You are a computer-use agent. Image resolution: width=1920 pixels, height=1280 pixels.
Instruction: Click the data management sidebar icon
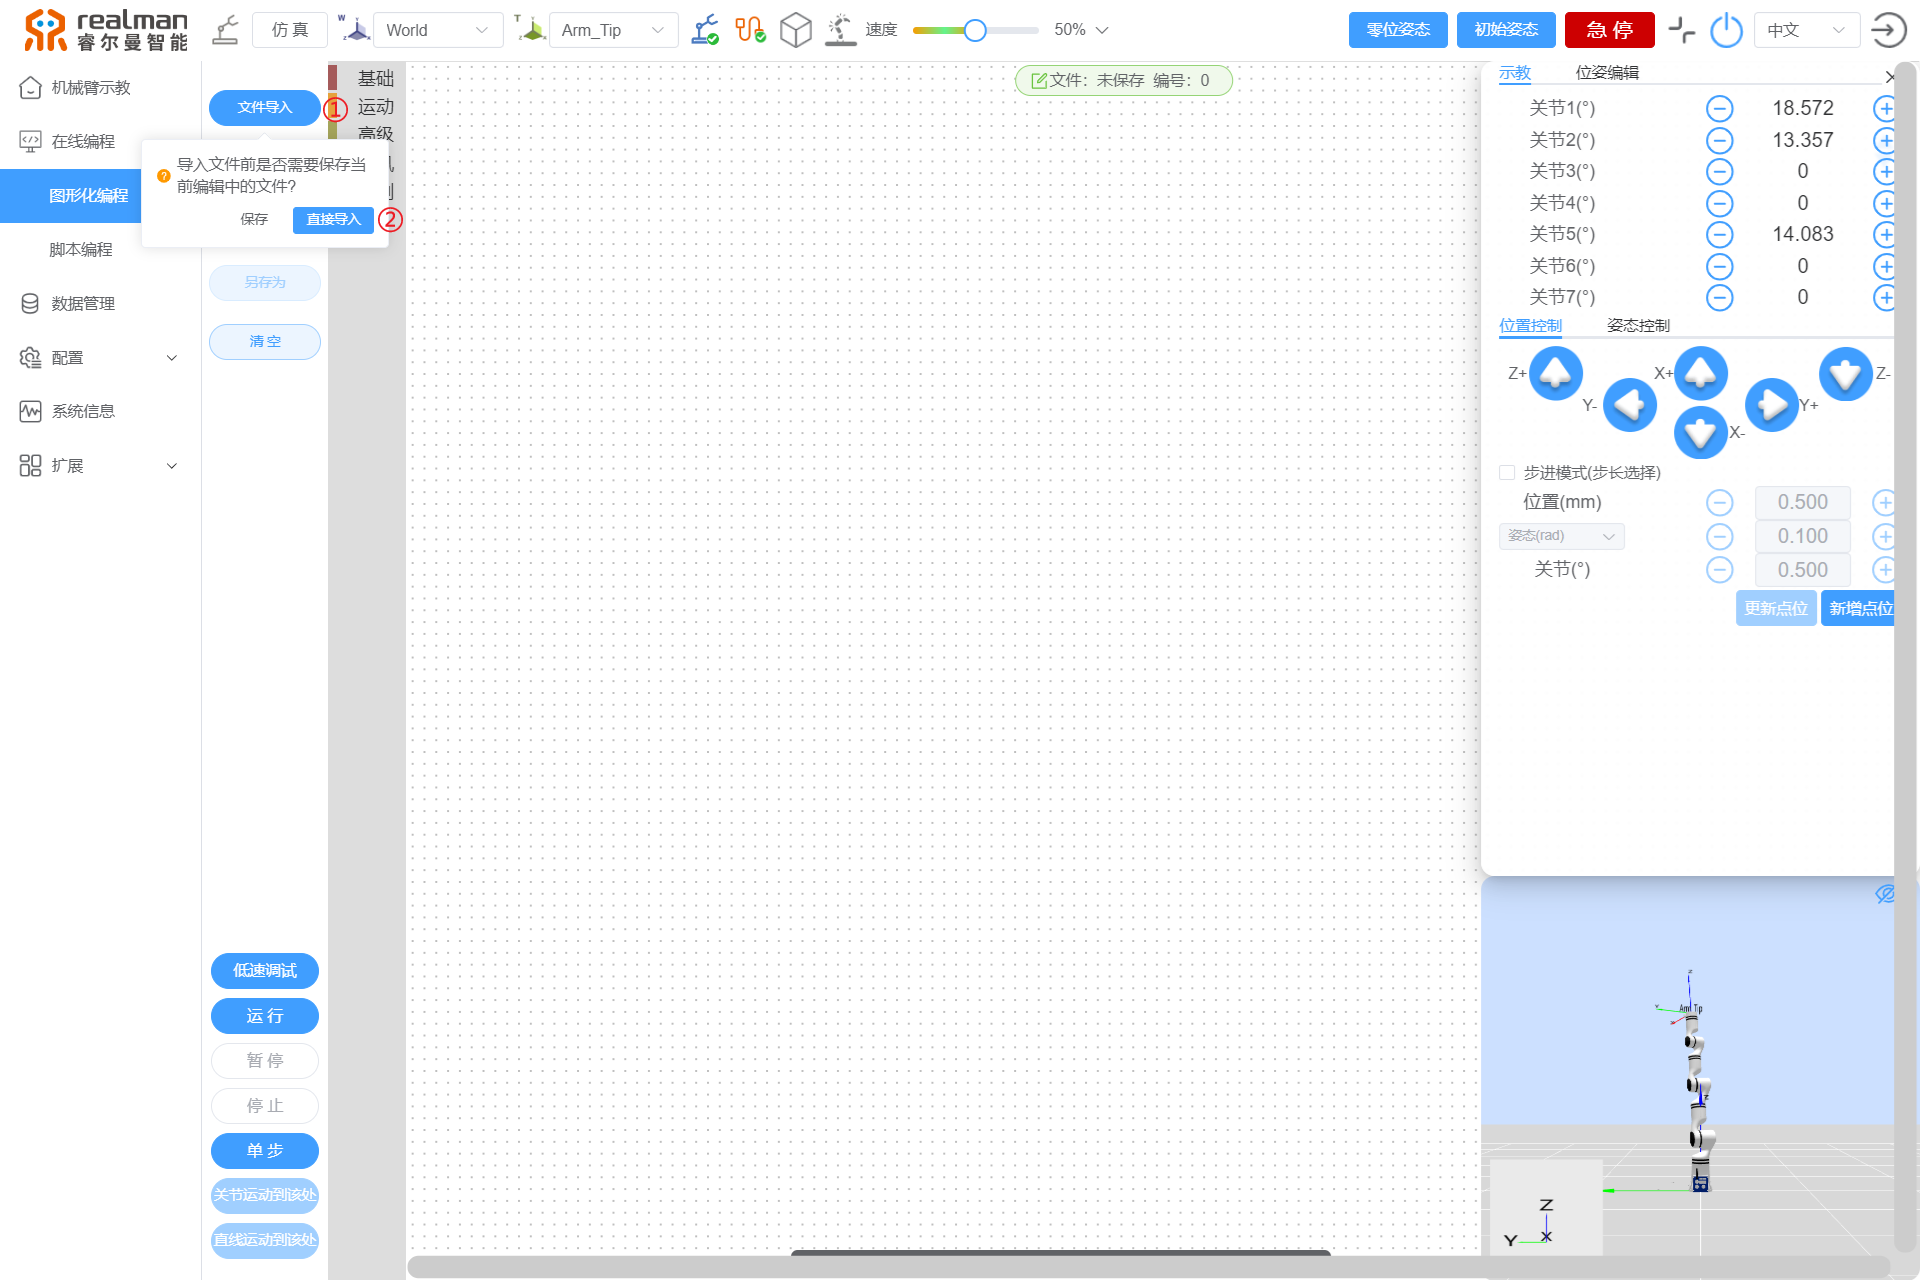[x=29, y=303]
